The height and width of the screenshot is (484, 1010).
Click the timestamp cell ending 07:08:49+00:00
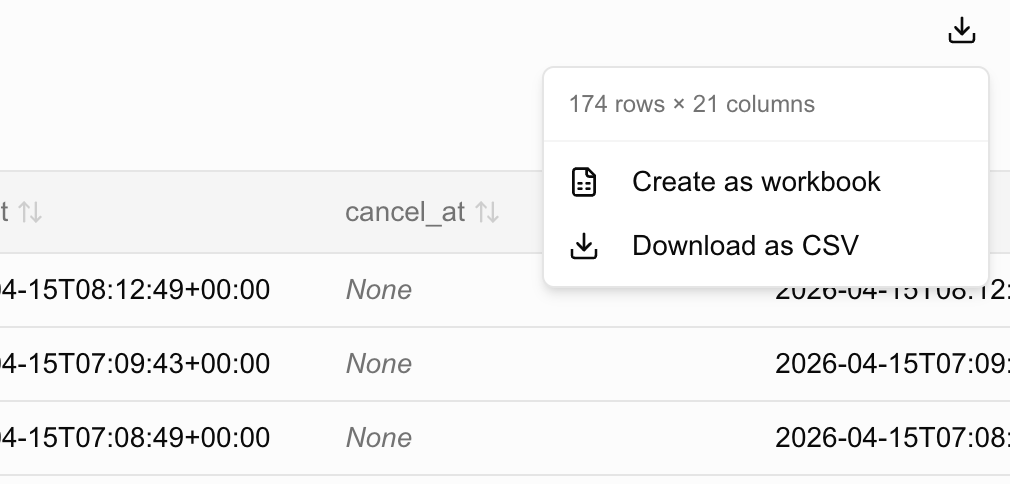coord(135,438)
